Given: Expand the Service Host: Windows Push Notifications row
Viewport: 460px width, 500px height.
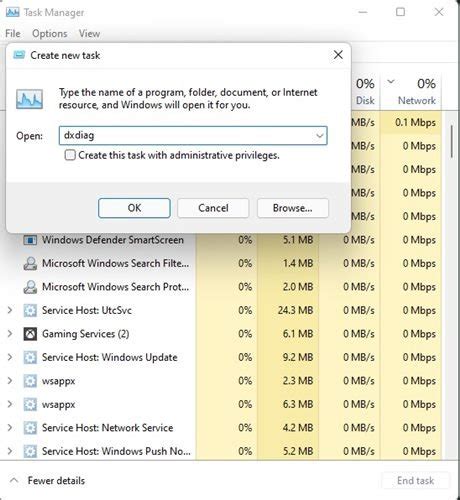Looking at the screenshot, I should coord(10,451).
